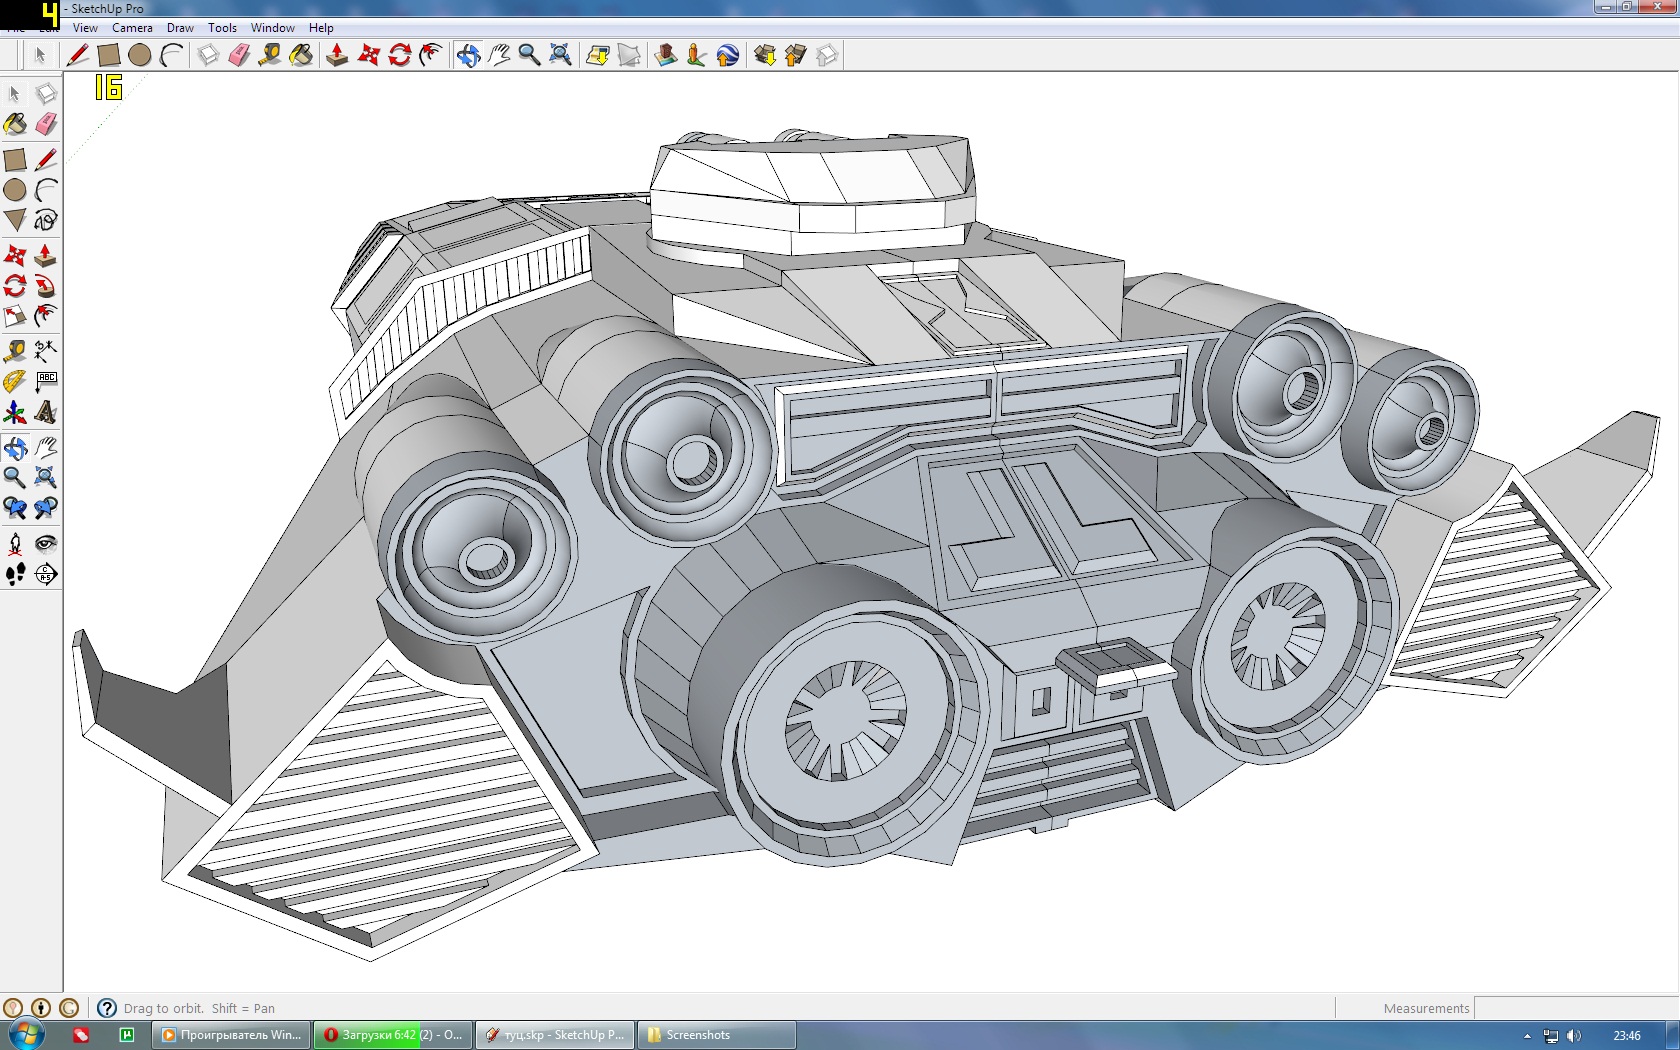Image resolution: width=1680 pixels, height=1050 pixels.
Task: Select the Position Camera tool
Action: 15,543
